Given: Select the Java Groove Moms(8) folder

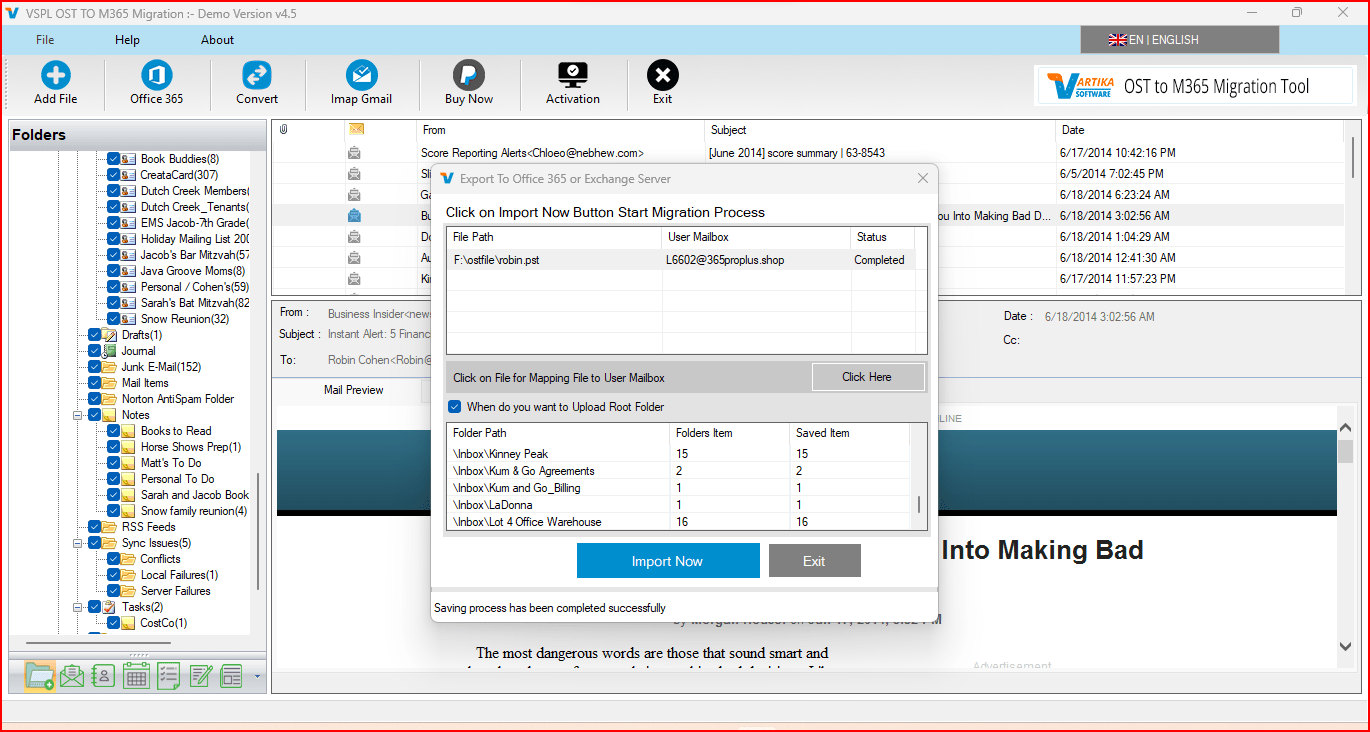Looking at the screenshot, I should tap(192, 271).
